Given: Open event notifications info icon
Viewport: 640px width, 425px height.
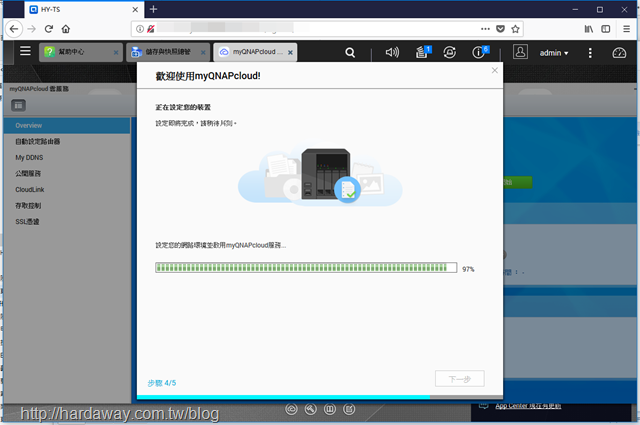Looking at the screenshot, I should (480, 52).
